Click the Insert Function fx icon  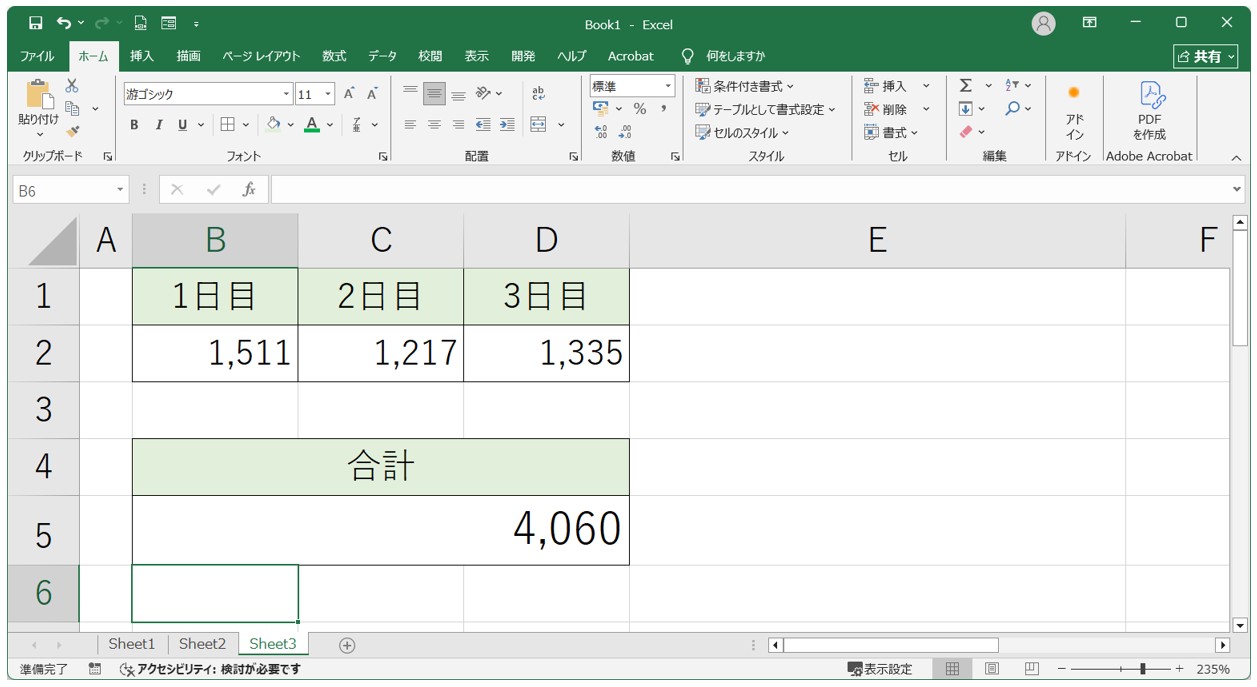click(x=249, y=190)
